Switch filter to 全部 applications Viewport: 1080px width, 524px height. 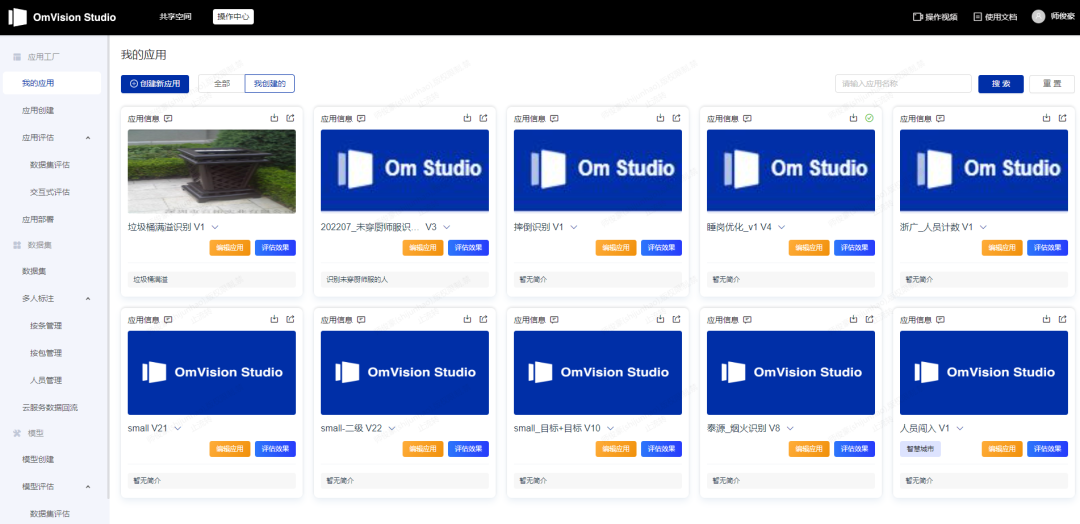(x=221, y=84)
